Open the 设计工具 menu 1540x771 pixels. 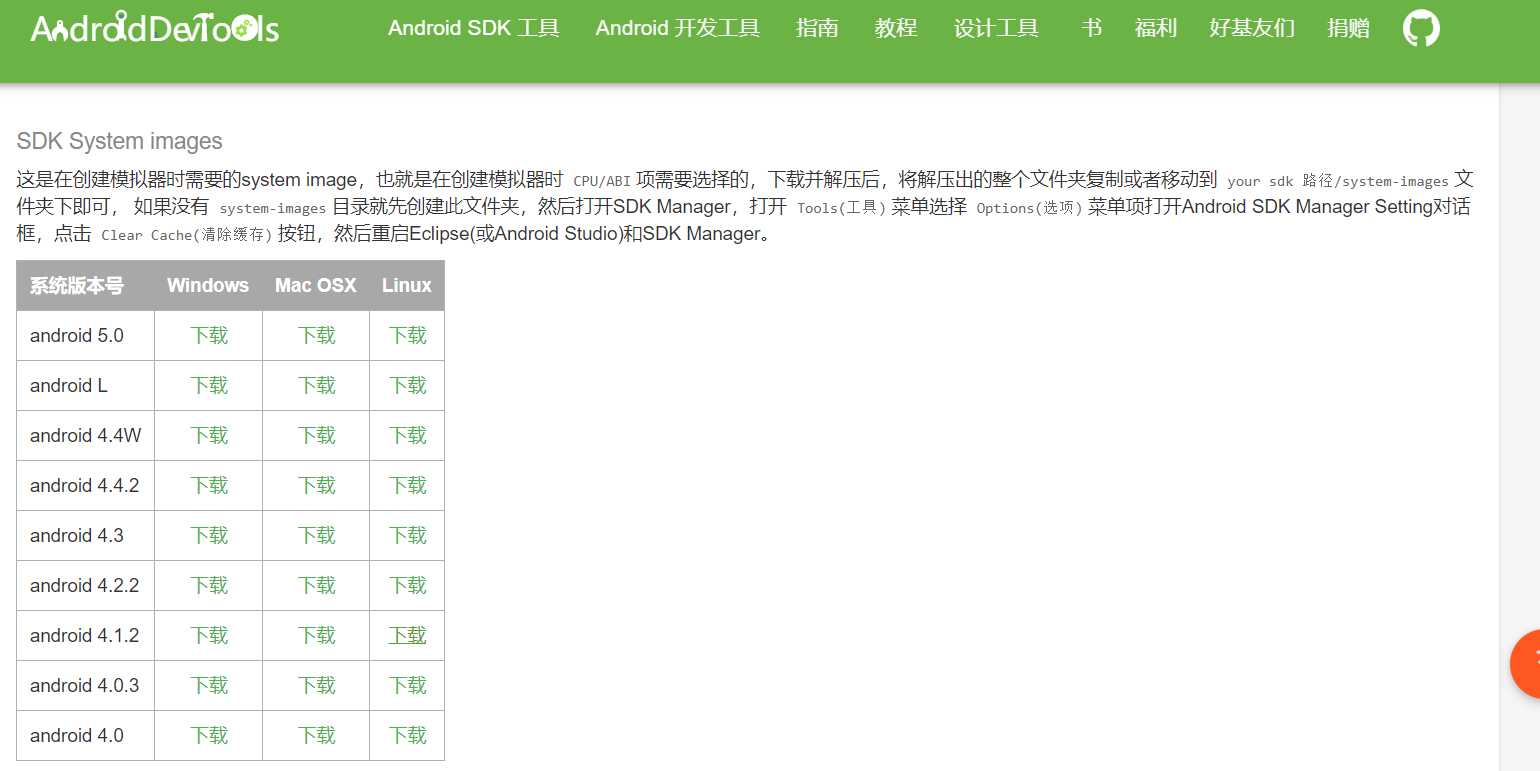tap(996, 28)
